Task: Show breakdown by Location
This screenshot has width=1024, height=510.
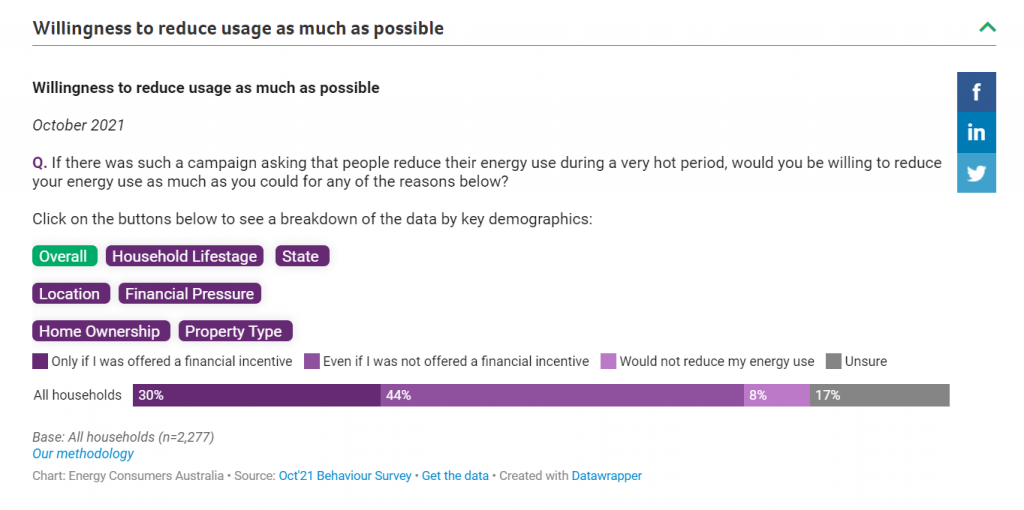Action: (71, 294)
